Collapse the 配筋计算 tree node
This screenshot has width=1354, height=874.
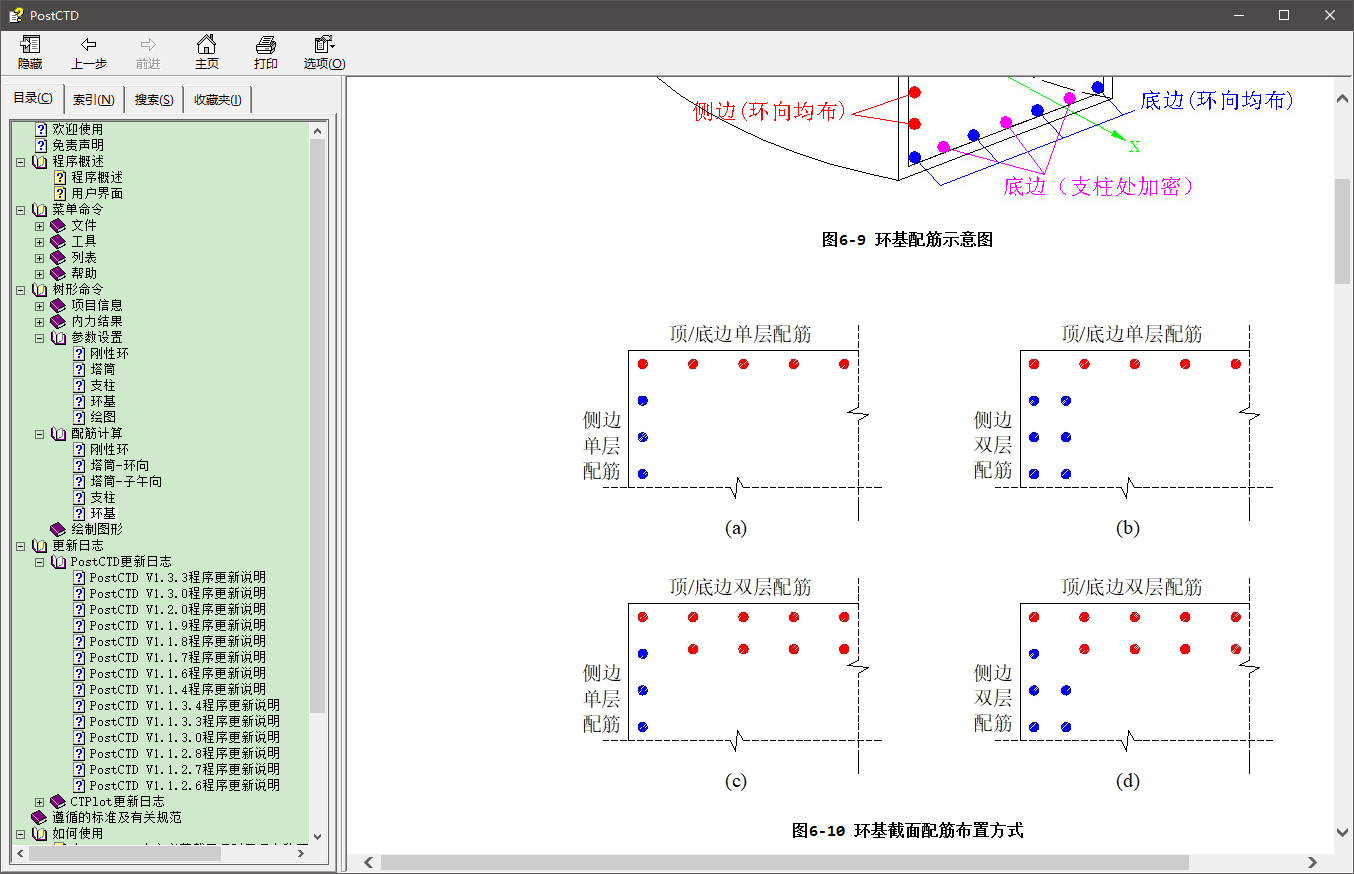click(x=40, y=433)
